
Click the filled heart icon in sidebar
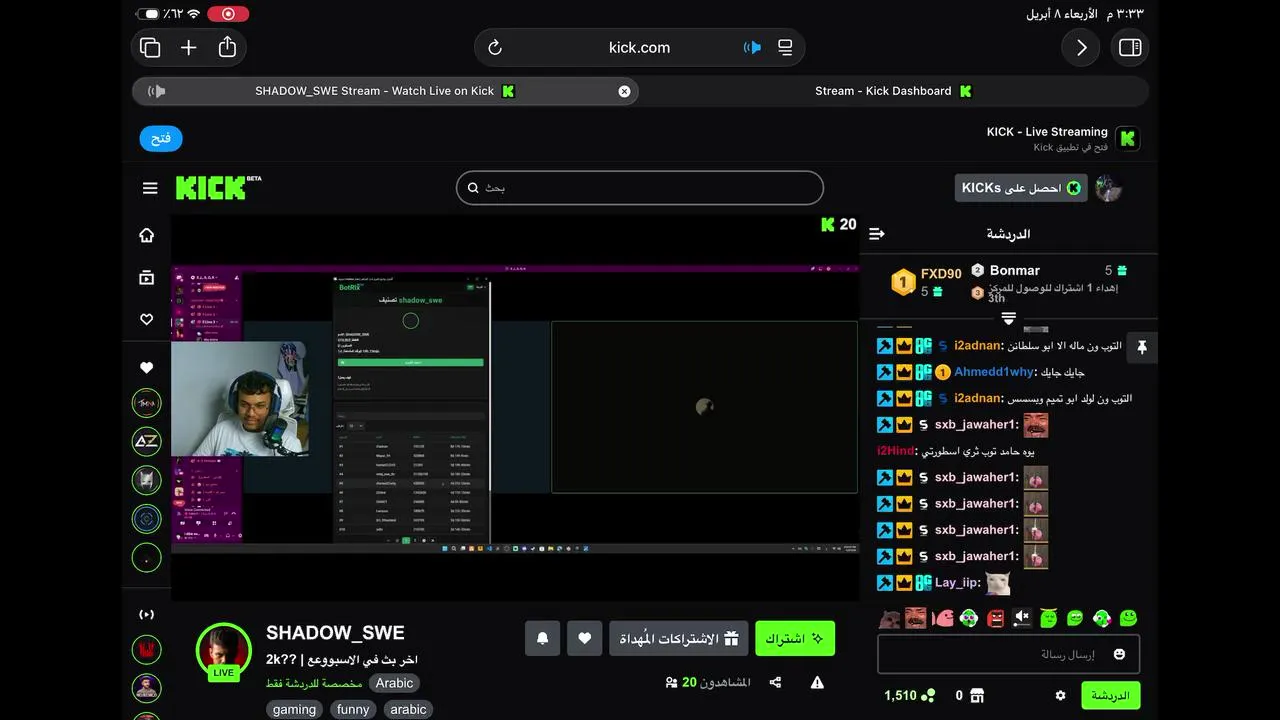click(x=147, y=367)
